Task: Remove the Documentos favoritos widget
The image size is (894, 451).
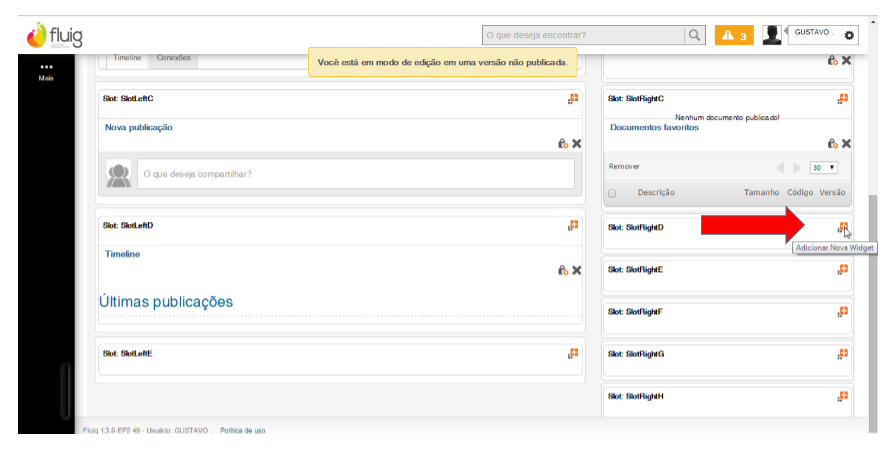Action: coord(846,144)
